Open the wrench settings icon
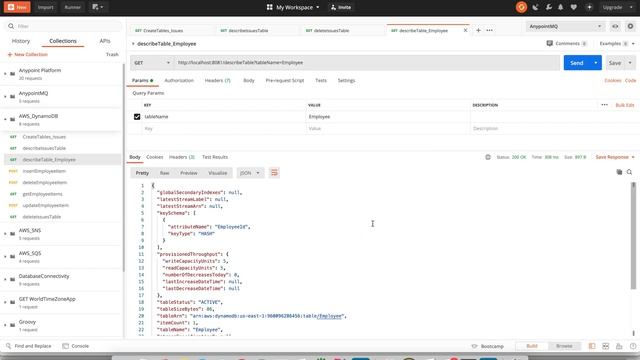The height and width of the screenshot is (360, 640). [549, 7]
